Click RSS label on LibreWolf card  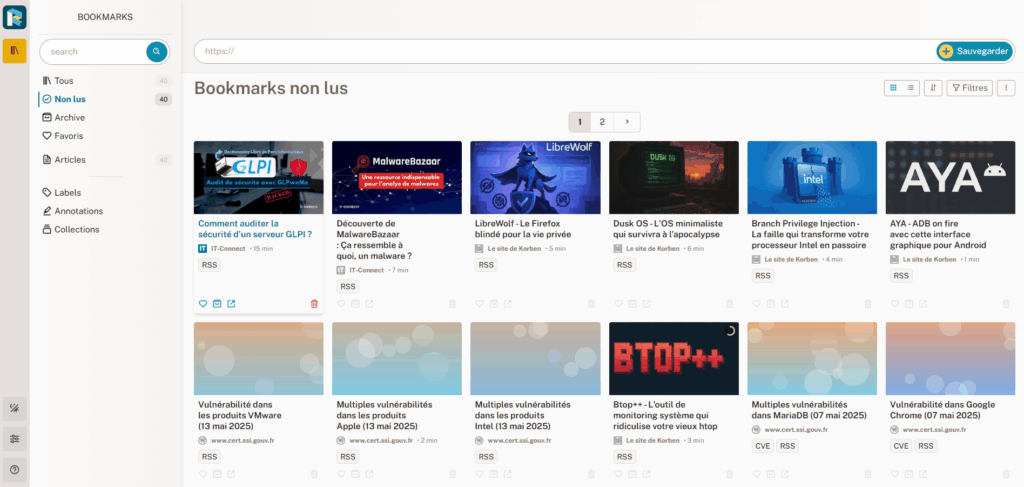(x=486, y=265)
